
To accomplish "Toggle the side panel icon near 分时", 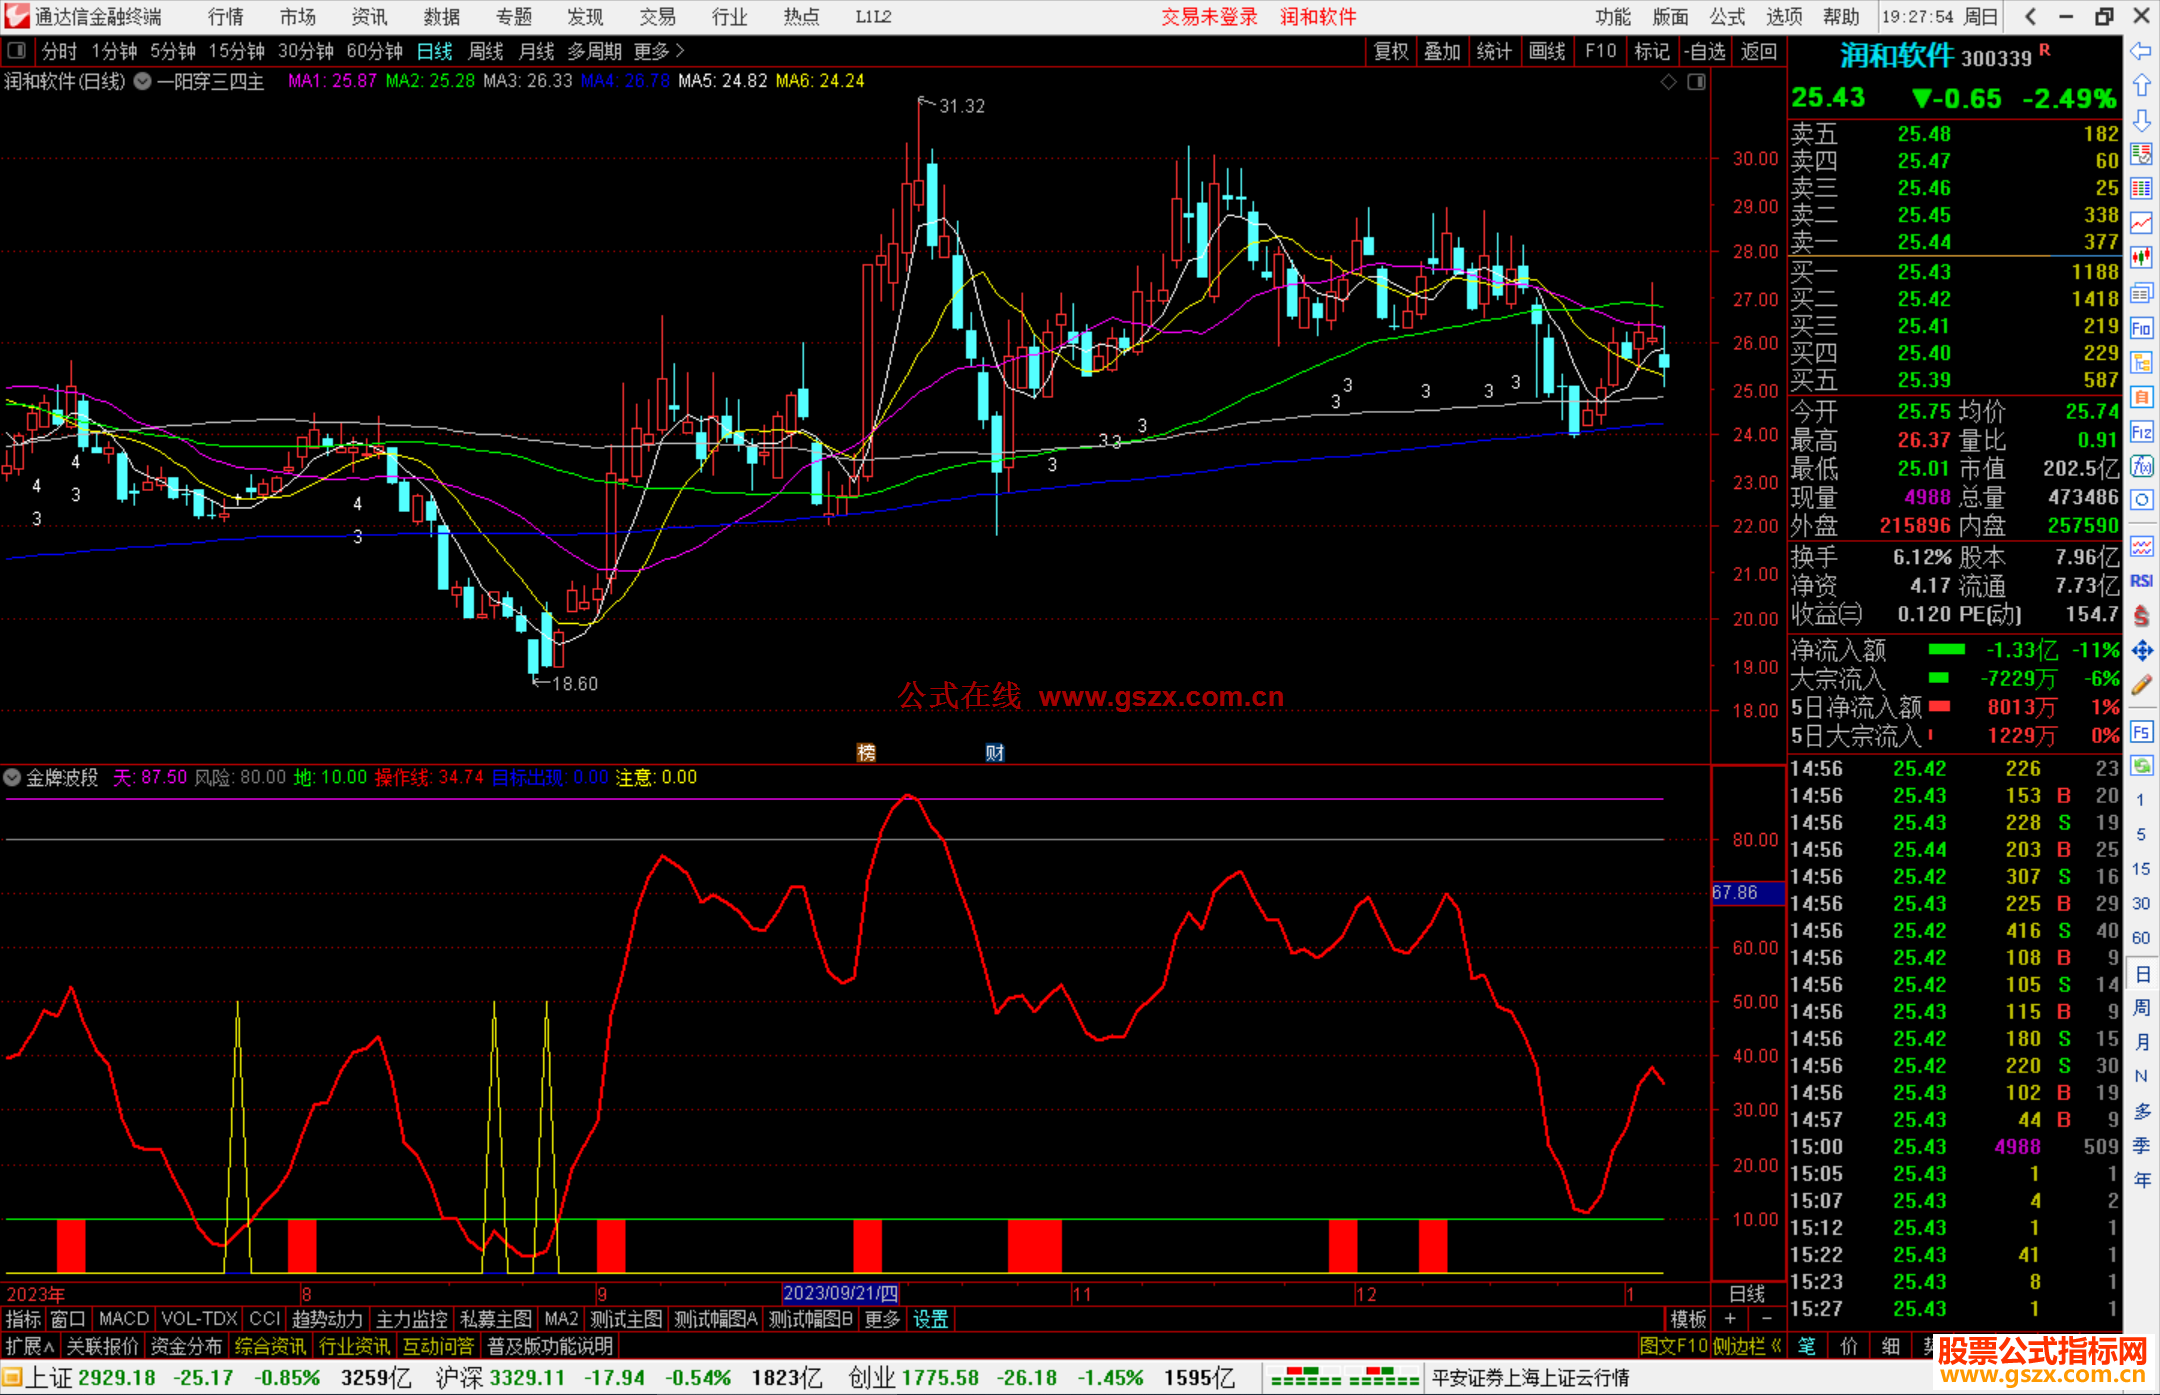I will pyautogui.click(x=17, y=51).
